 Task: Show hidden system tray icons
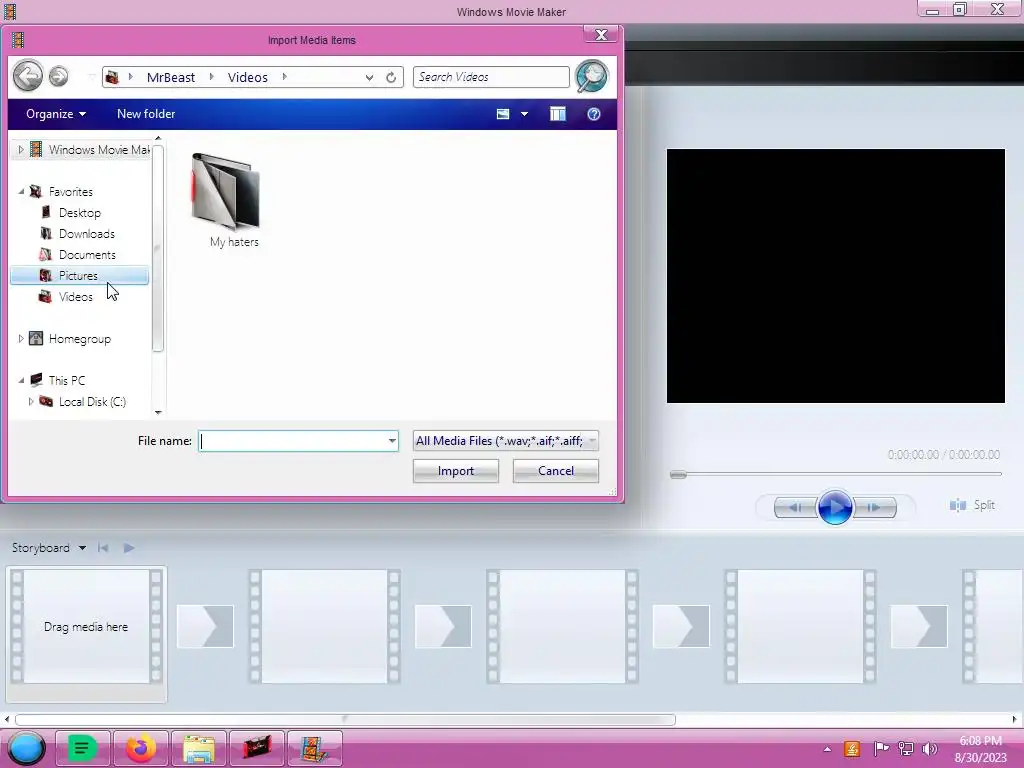click(x=827, y=749)
